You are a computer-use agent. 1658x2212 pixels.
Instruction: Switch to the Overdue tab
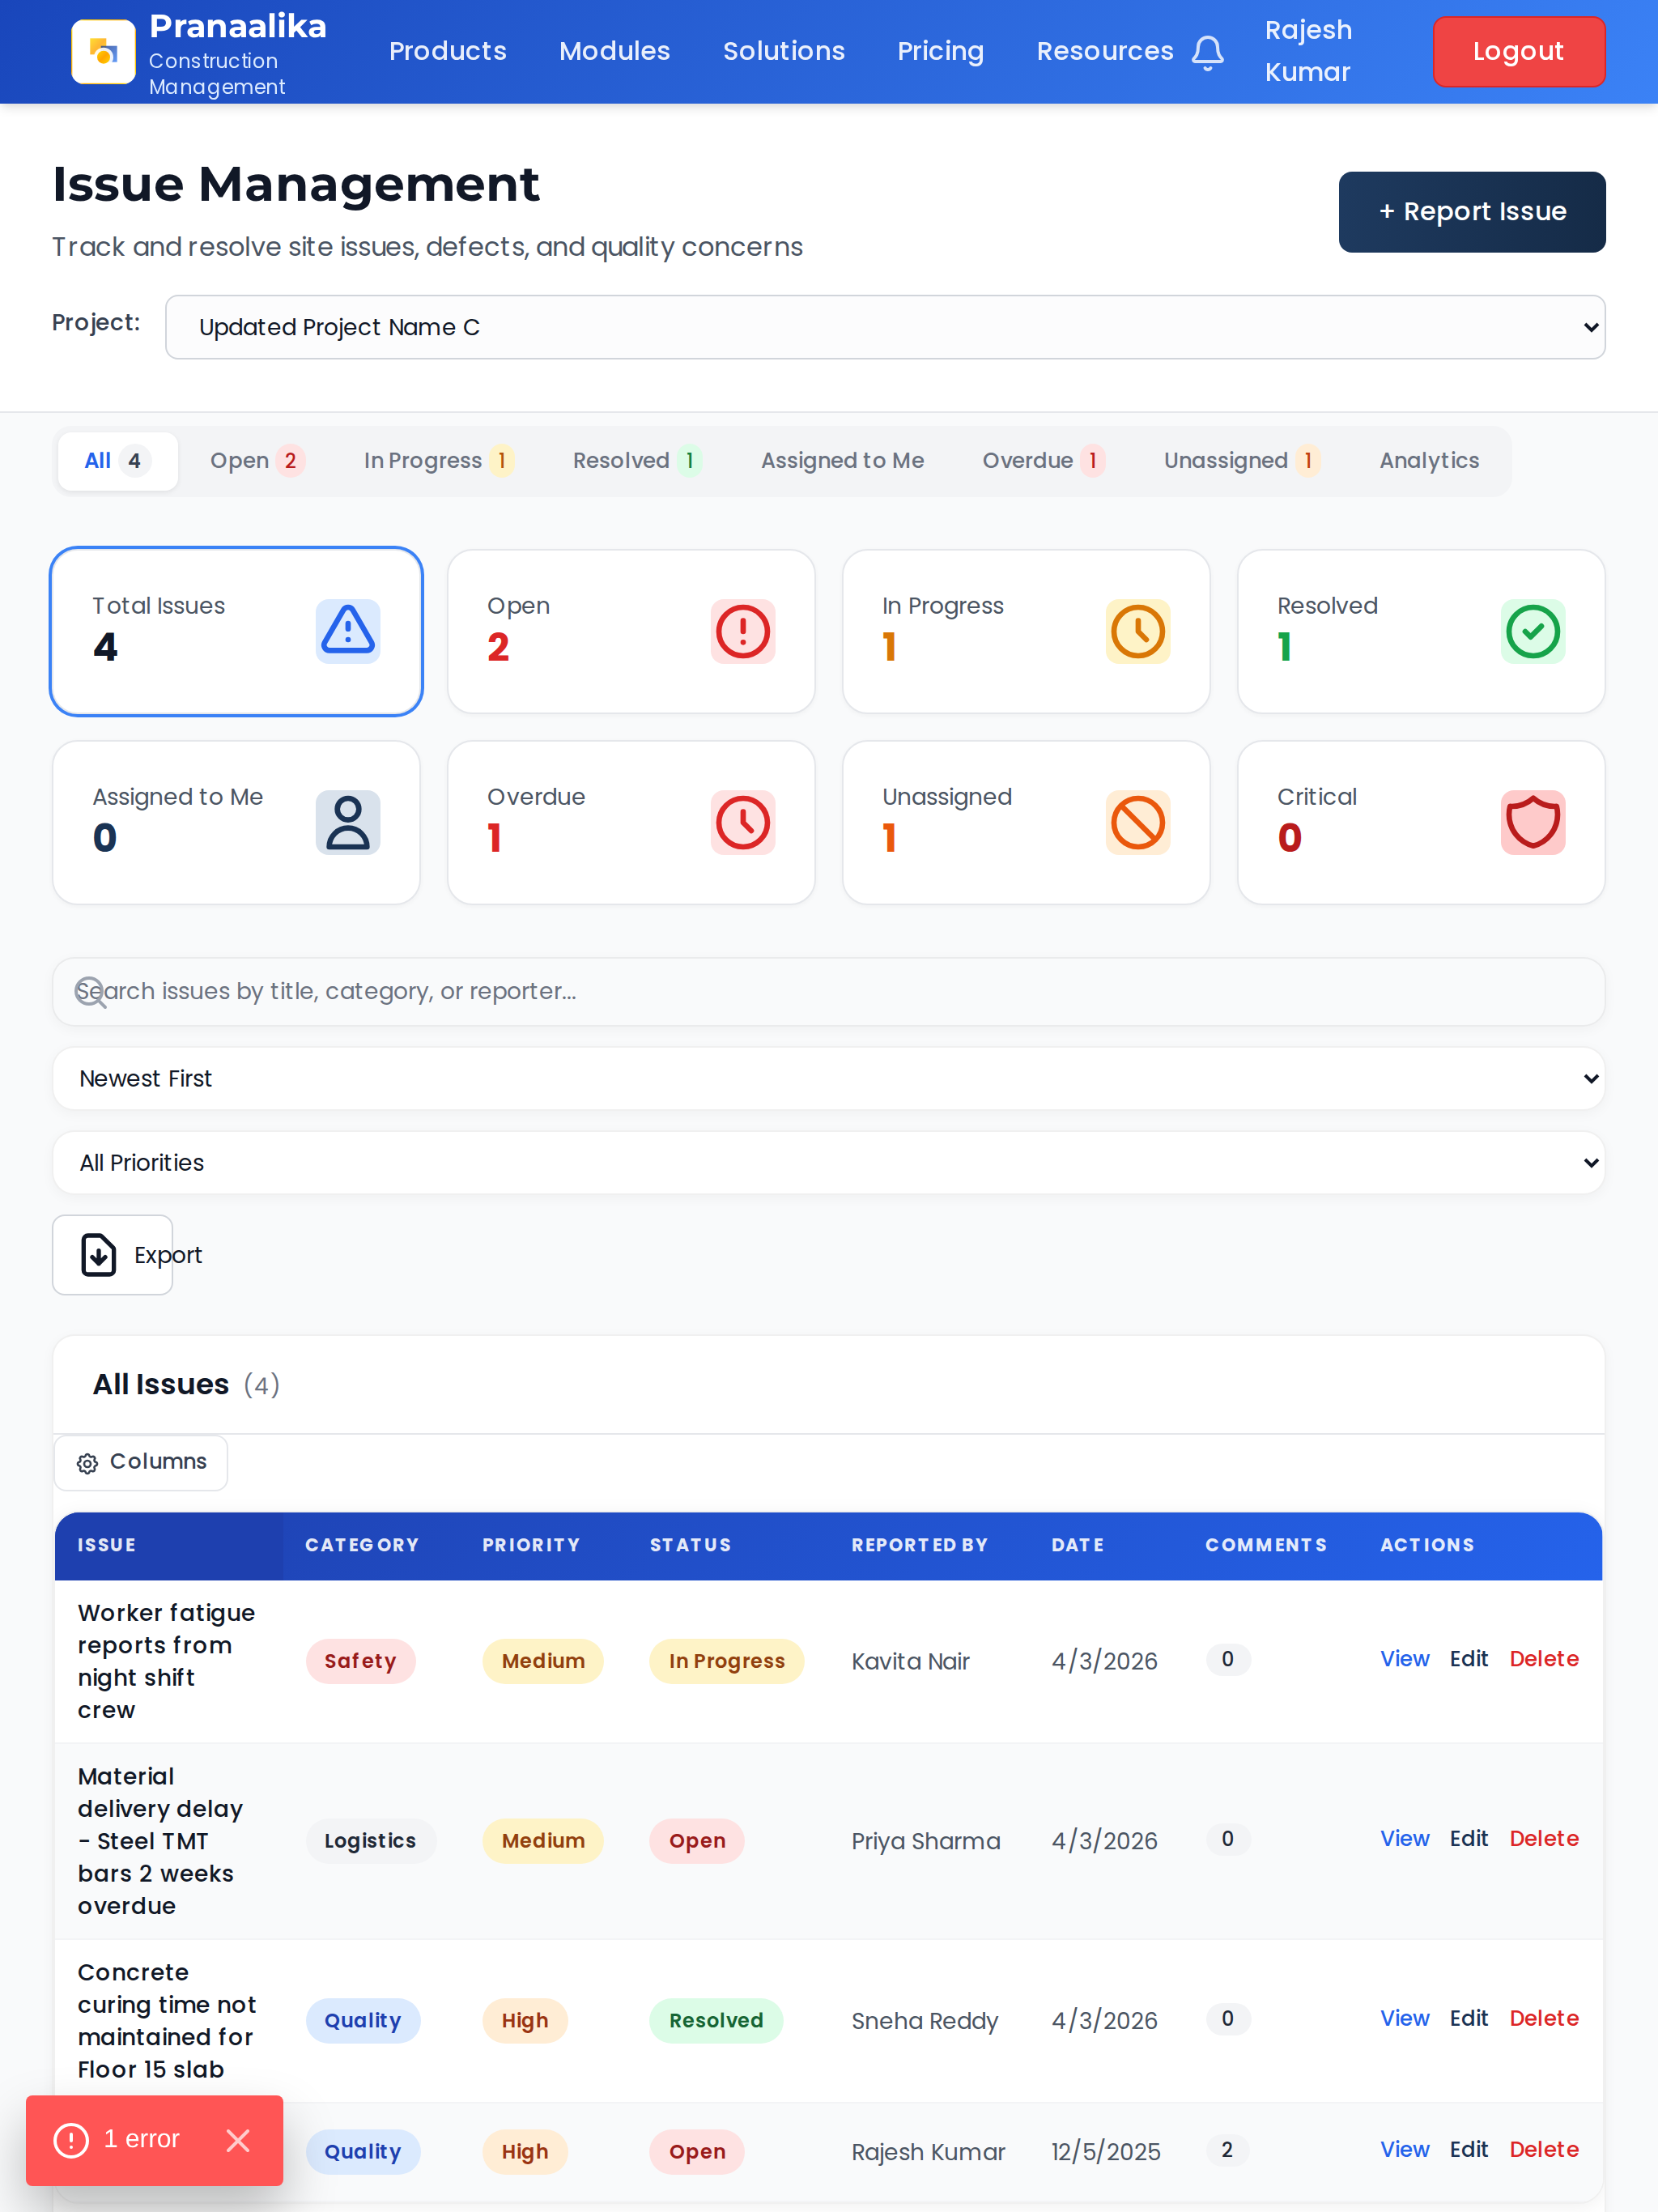pos(1043,461)
